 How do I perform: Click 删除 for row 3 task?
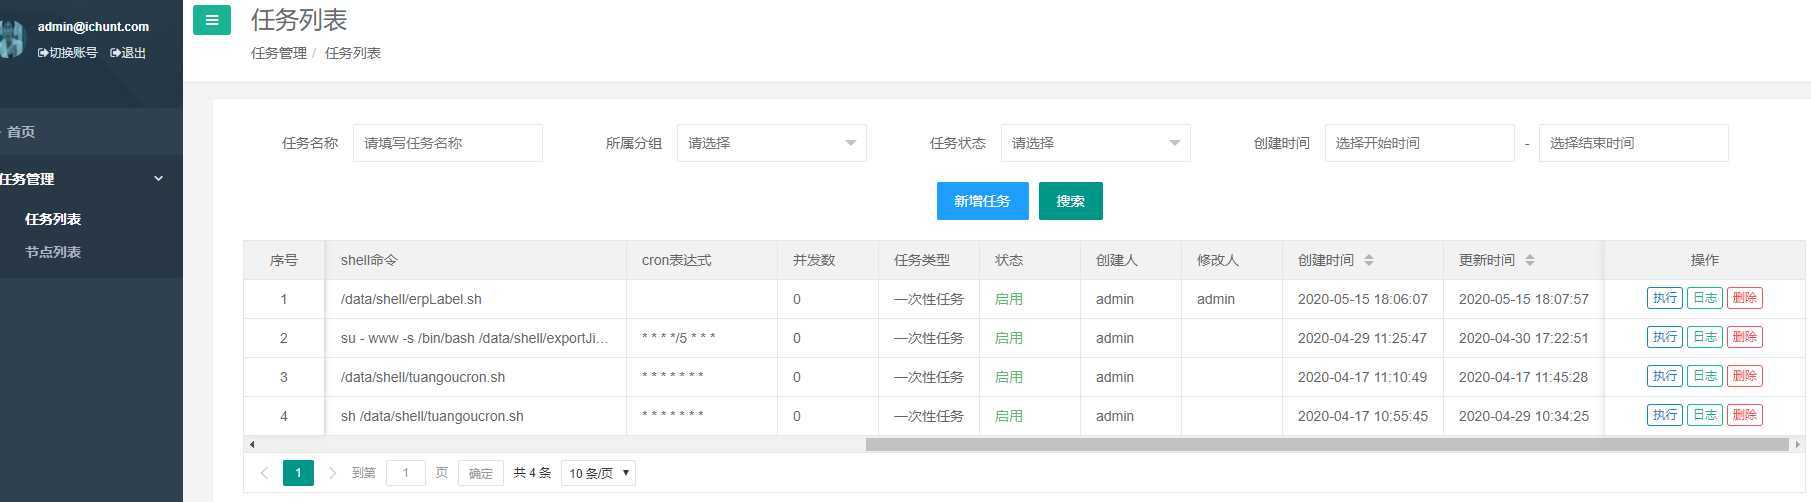coord(1745,376)
